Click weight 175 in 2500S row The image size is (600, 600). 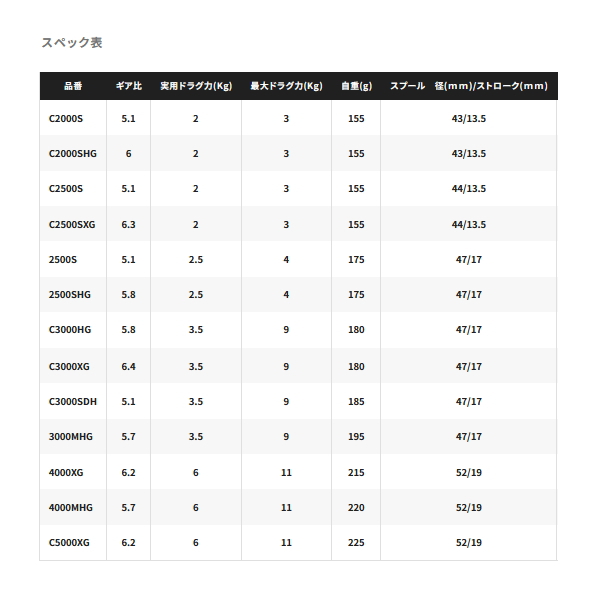pos(356,260)
